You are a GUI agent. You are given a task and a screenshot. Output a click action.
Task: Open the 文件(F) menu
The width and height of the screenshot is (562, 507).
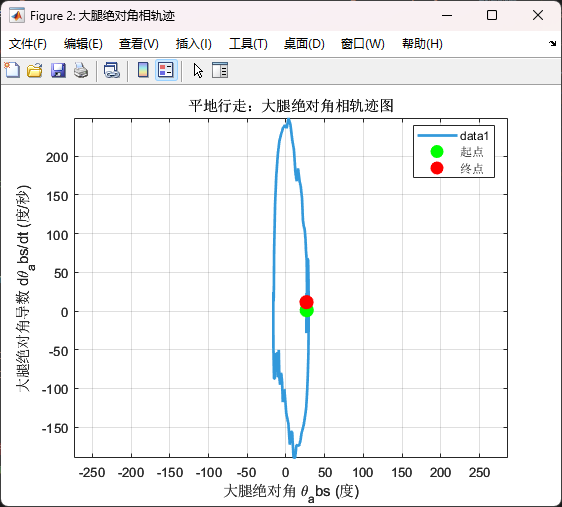click(28, 44)
